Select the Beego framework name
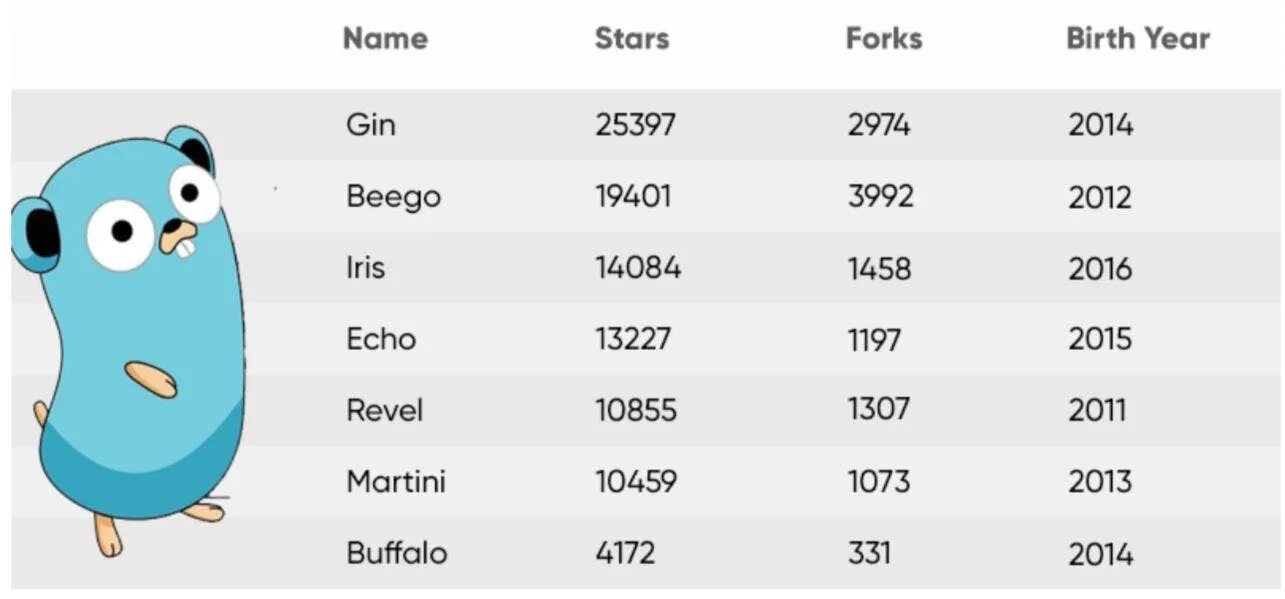The image size is (1285, 599). pos(393,197)
